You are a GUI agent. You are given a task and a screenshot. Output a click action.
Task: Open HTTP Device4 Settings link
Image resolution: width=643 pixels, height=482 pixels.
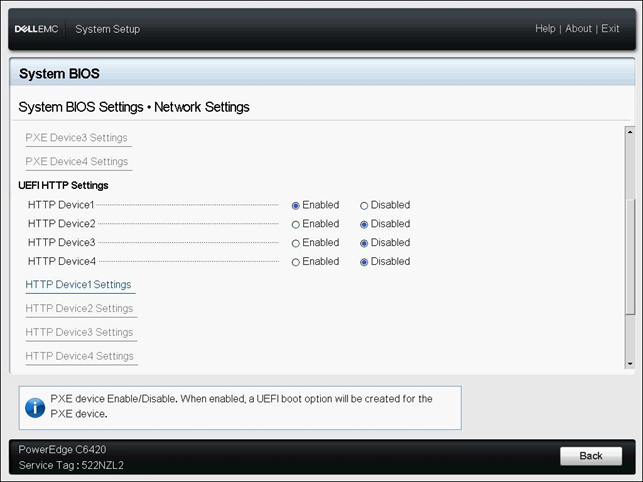(79, 357)
